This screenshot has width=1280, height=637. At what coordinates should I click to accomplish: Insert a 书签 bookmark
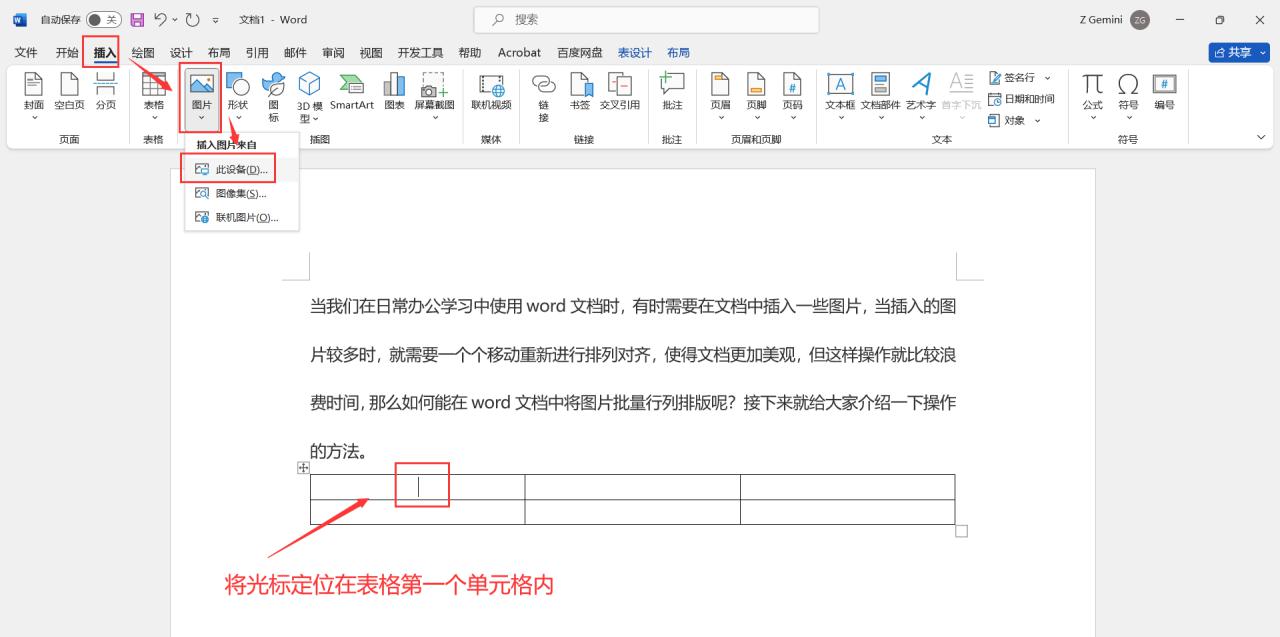tap(580, 92)
